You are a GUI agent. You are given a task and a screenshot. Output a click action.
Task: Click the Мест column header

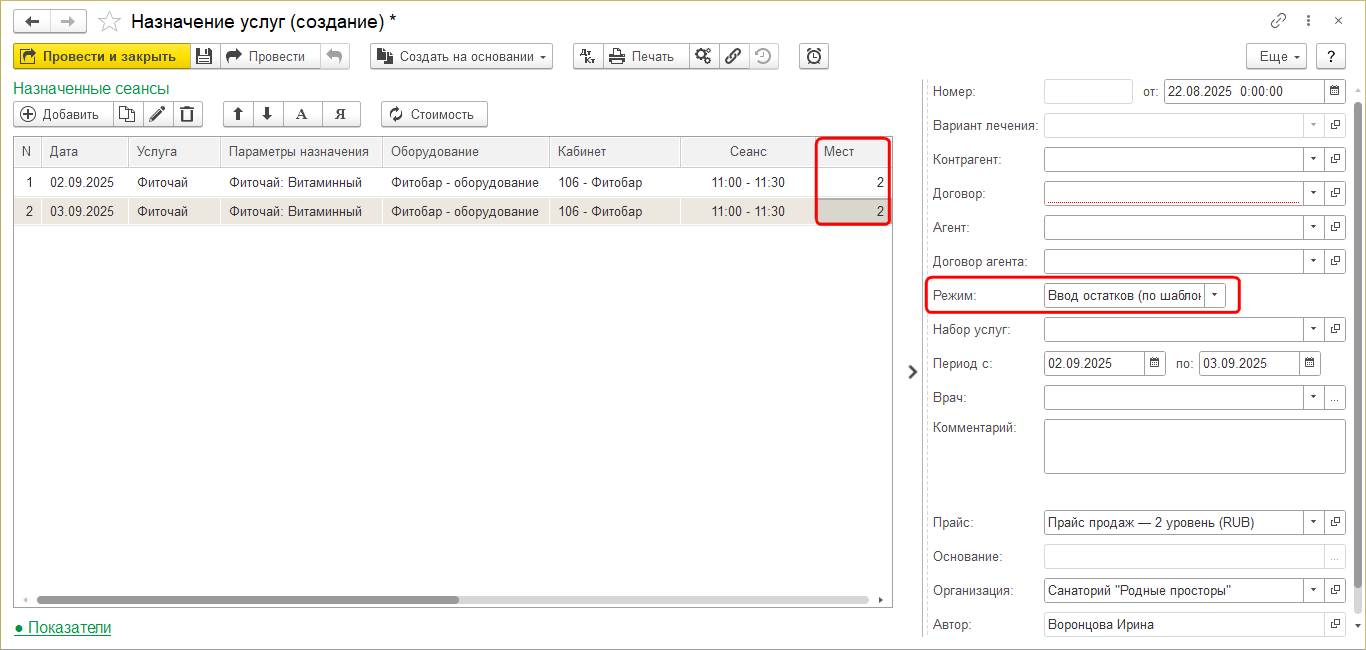click(853, 152)
